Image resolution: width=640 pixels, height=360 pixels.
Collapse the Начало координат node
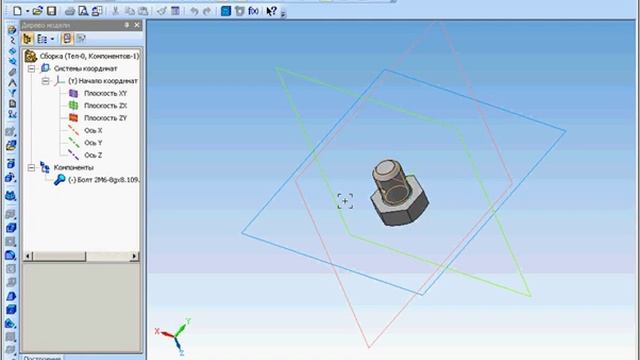45,81
